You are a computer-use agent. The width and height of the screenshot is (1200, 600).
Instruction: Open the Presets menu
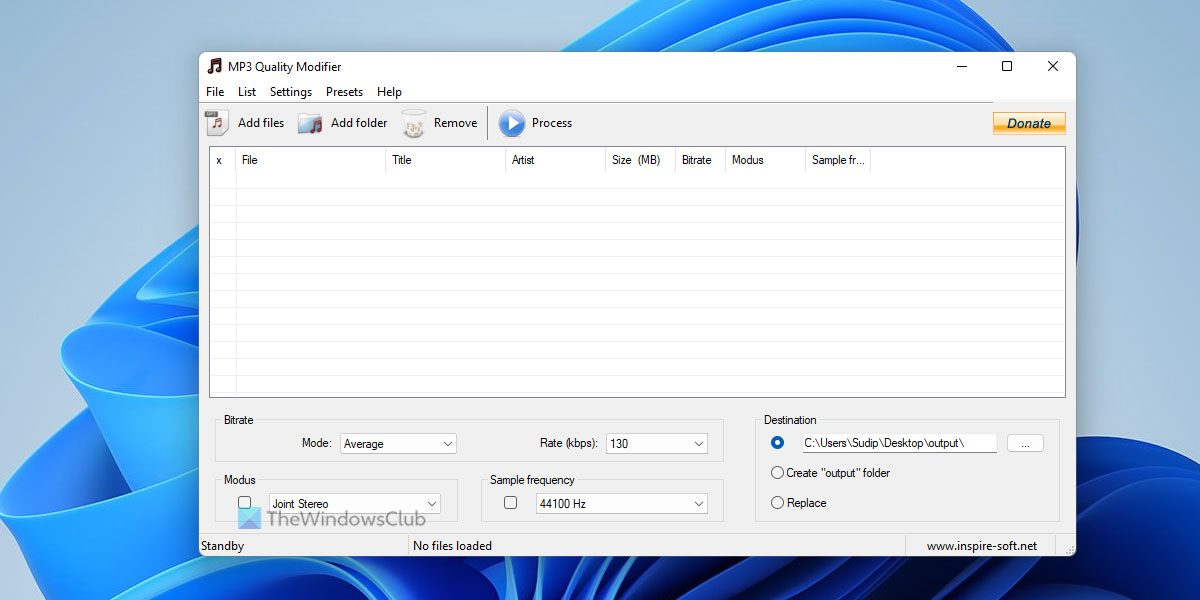pyautogui.click(x=344, y=92)
